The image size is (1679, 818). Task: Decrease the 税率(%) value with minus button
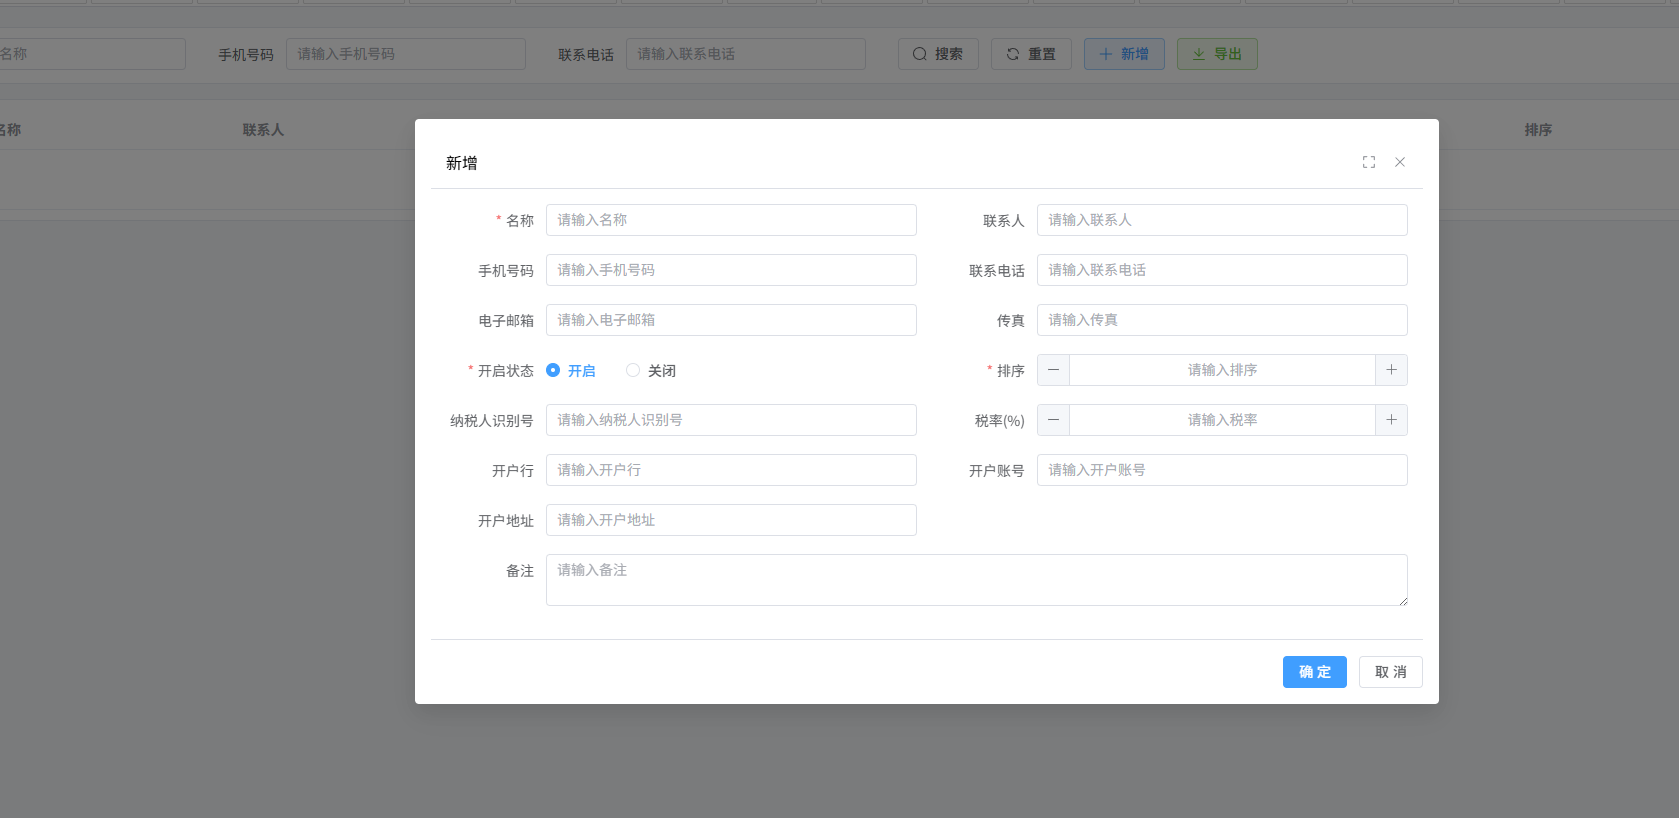click(x=1053, y=420)
